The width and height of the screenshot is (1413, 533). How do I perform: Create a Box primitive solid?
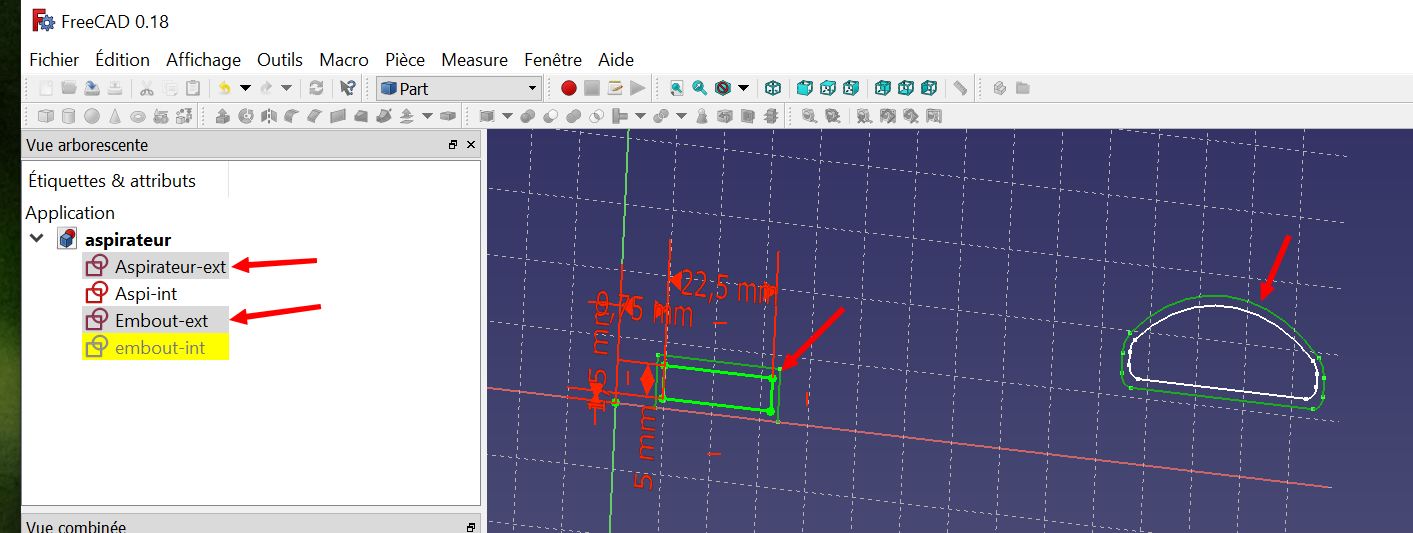pos(45,116)
